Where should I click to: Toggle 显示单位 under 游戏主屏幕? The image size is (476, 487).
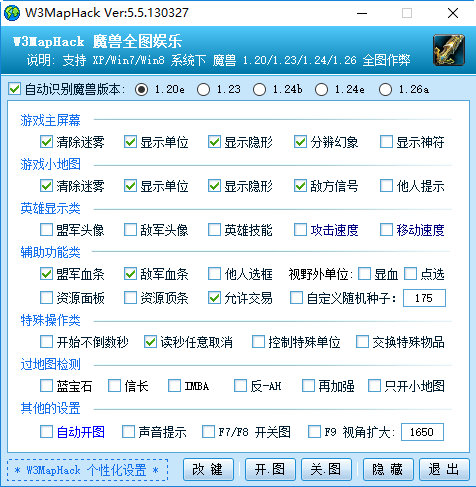click(130, 142)
